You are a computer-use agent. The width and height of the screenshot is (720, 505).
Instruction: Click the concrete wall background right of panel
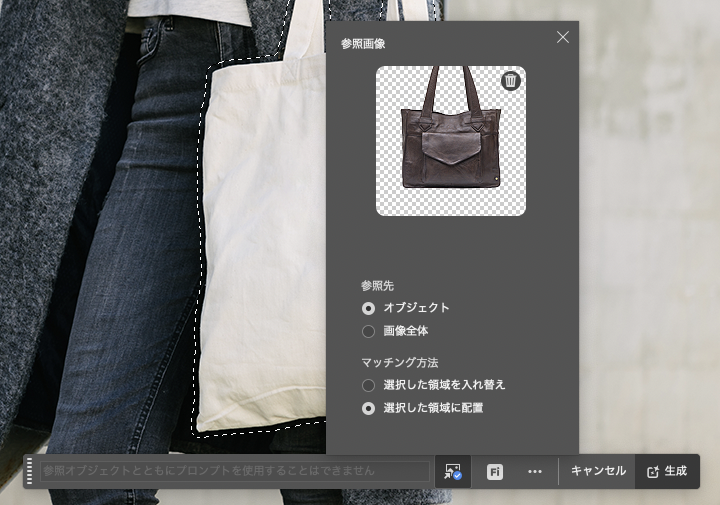[650, 250]
